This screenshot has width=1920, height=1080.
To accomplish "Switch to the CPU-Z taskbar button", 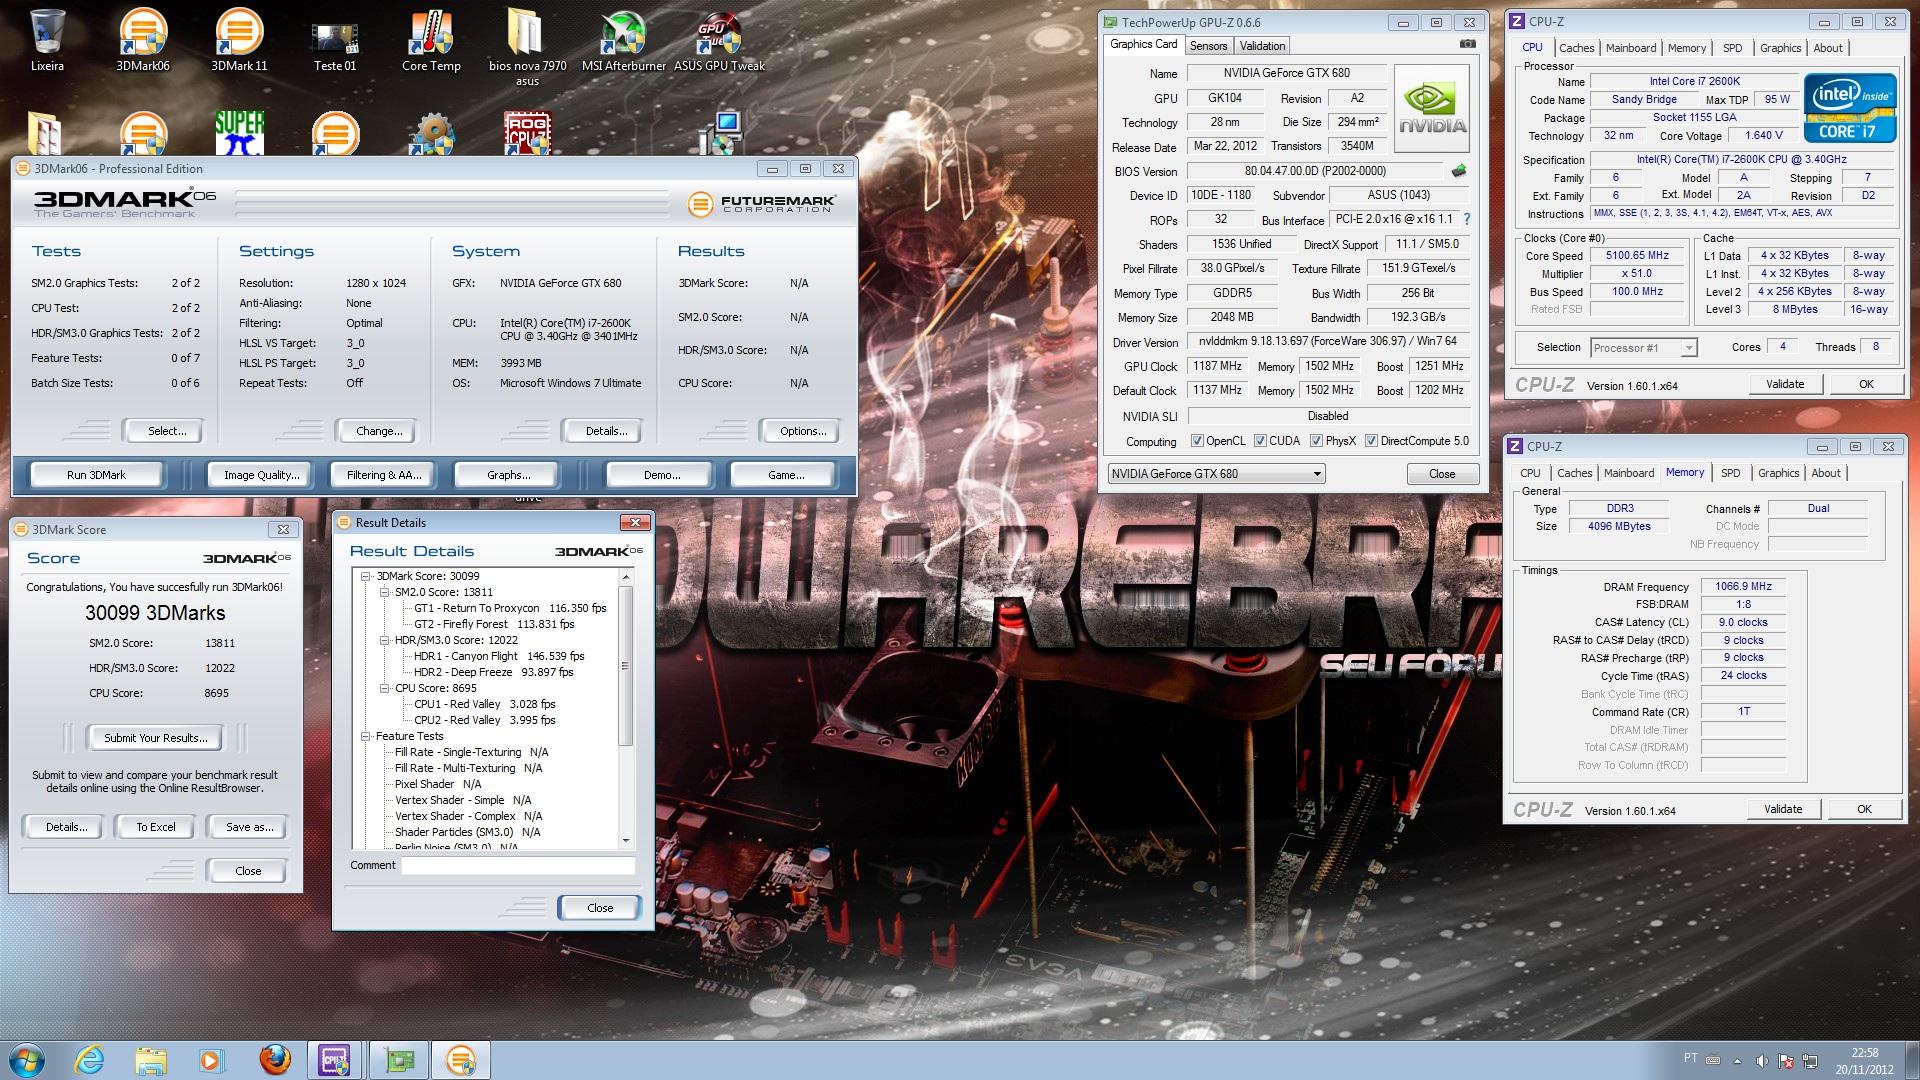I will (x=336, y=1060).
